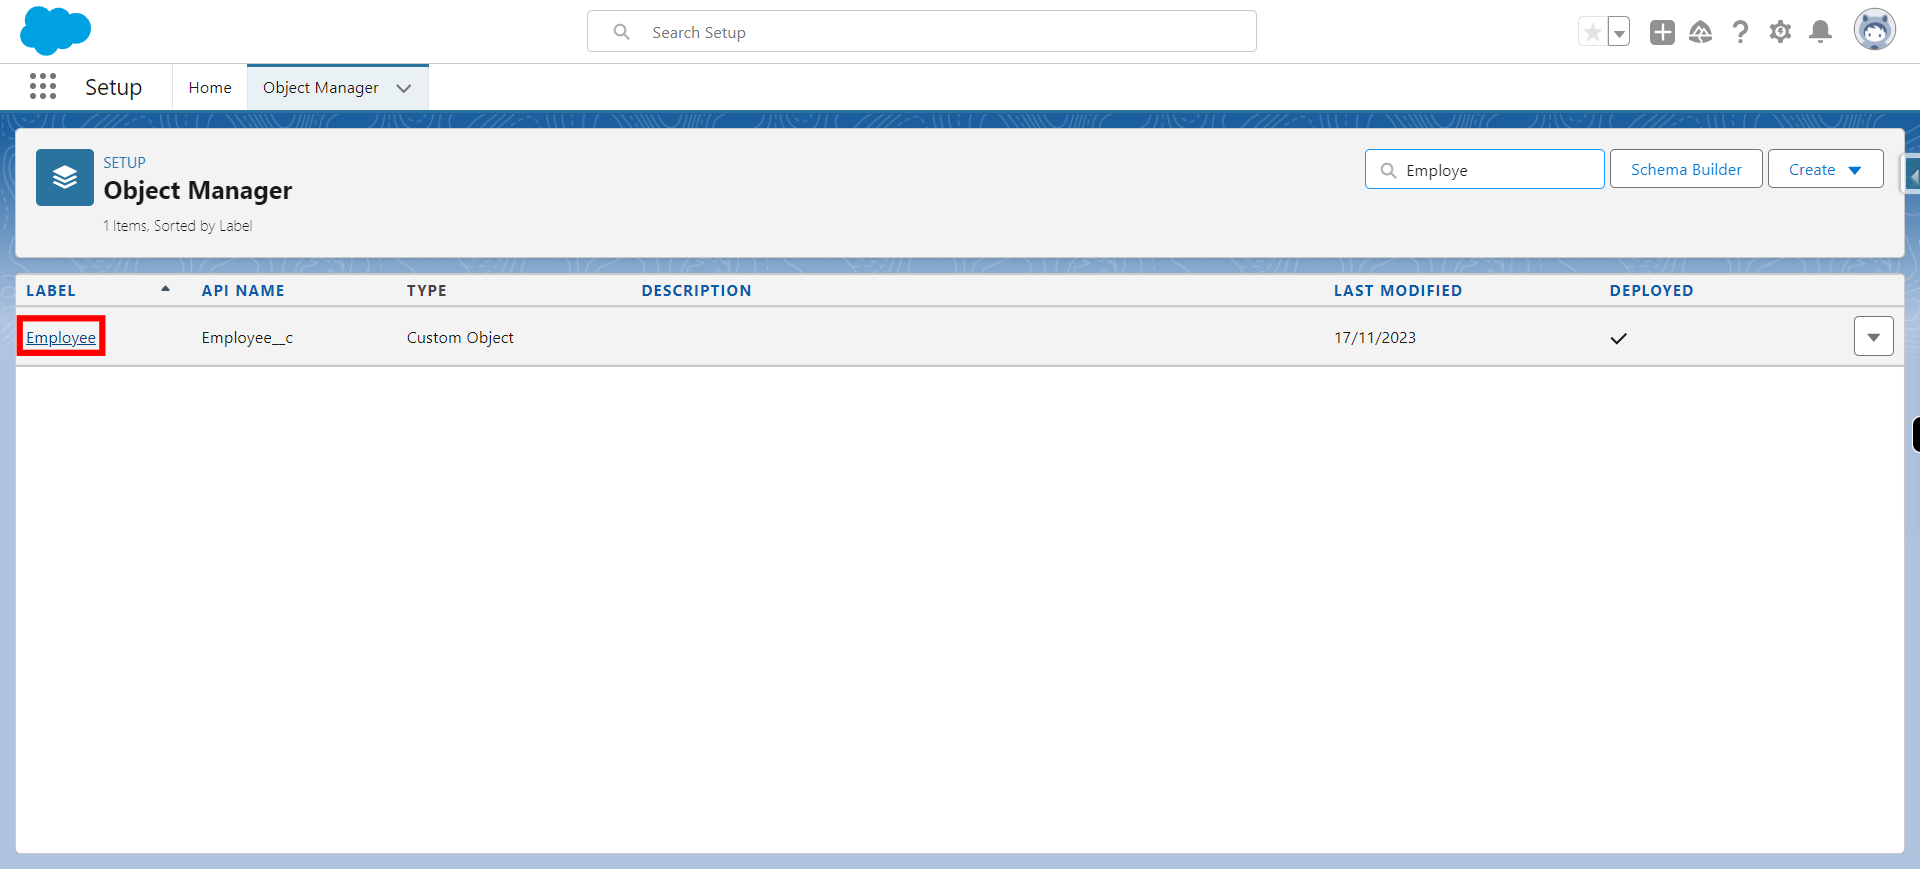Open the Employee object link

pos(61,338)
